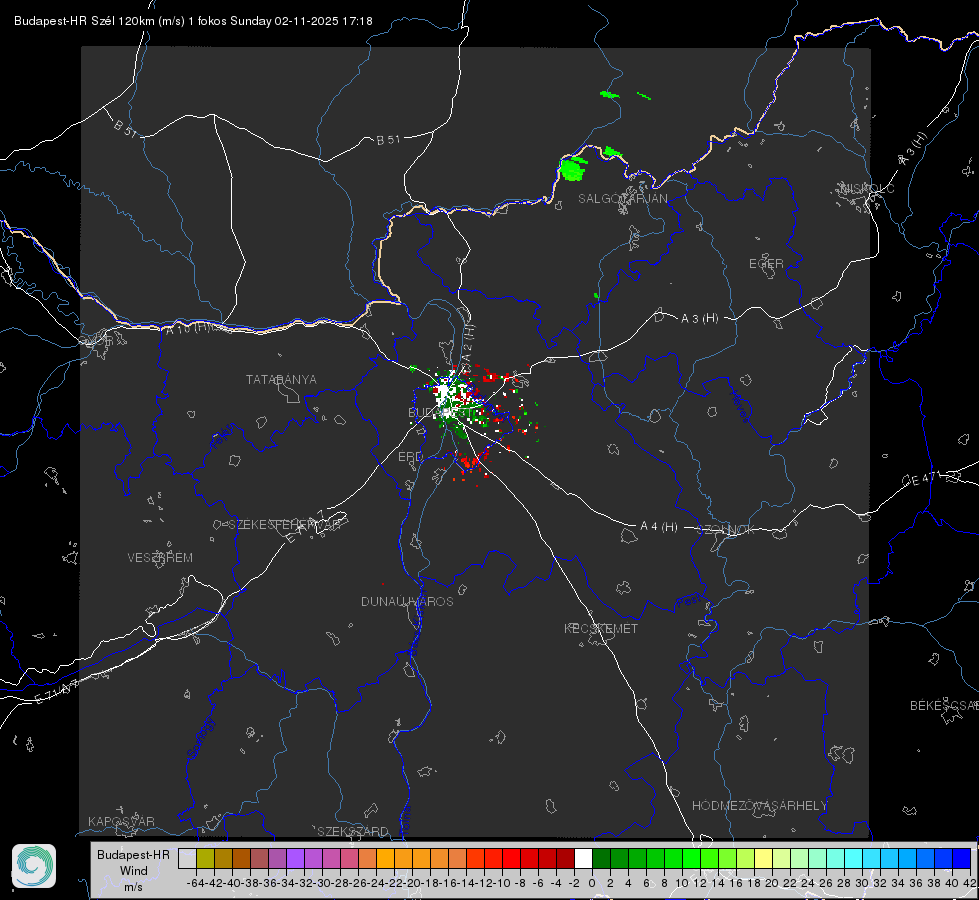
Task: Click the VESZPRÉM city label
Action: click(x=160, y=558)
